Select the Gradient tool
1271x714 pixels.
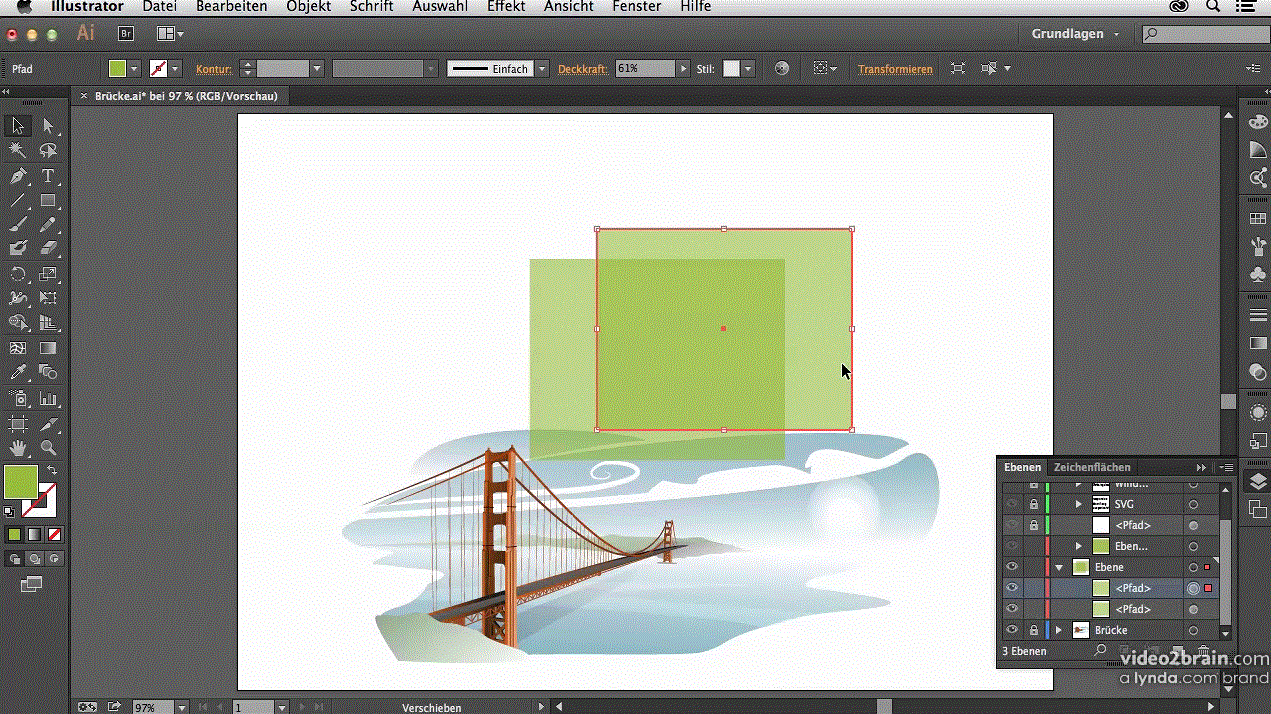48,348
